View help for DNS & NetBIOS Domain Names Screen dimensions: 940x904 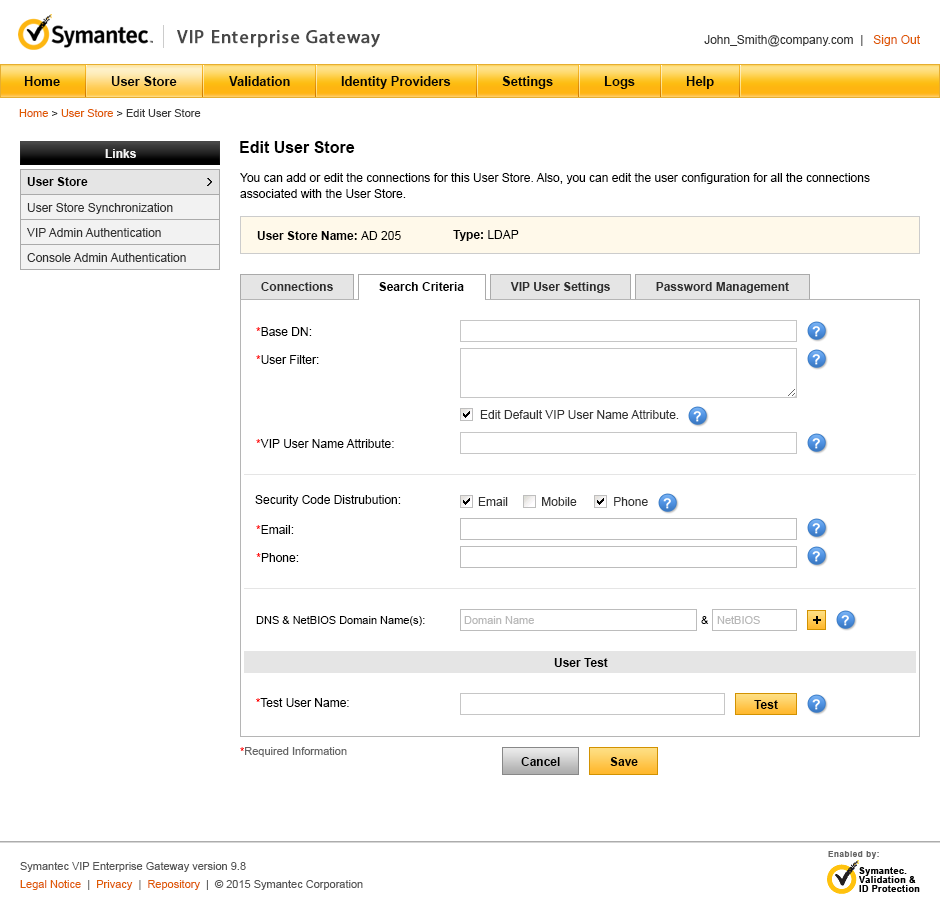point(845,620)
